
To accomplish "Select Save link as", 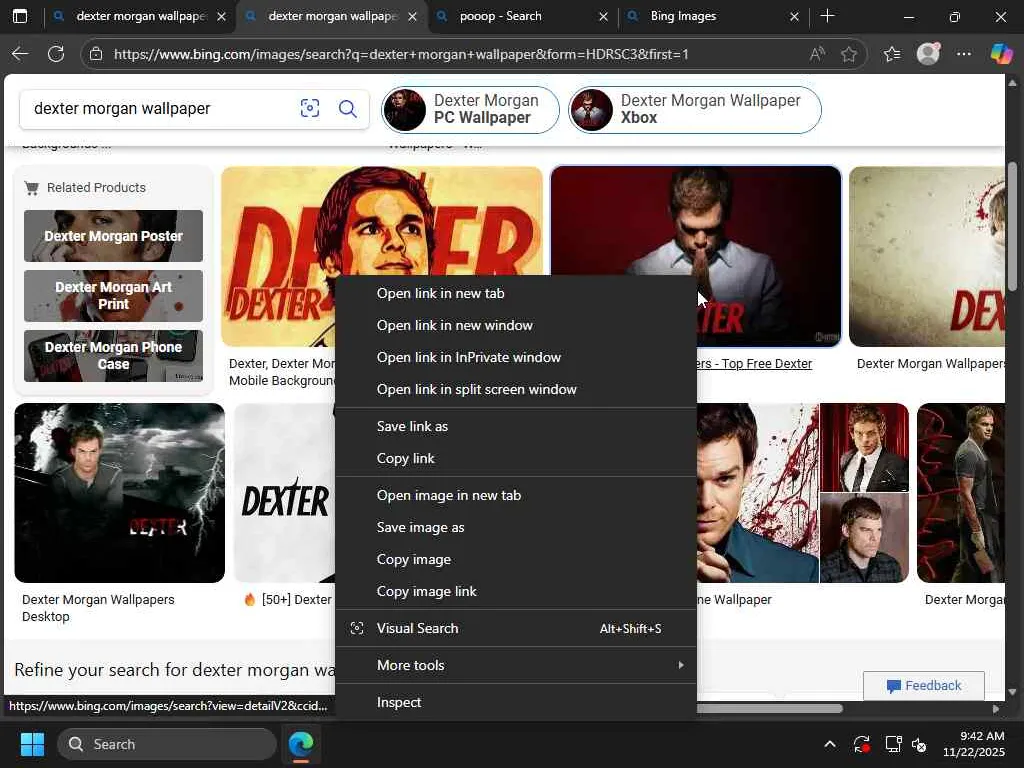I will [515, 426].
